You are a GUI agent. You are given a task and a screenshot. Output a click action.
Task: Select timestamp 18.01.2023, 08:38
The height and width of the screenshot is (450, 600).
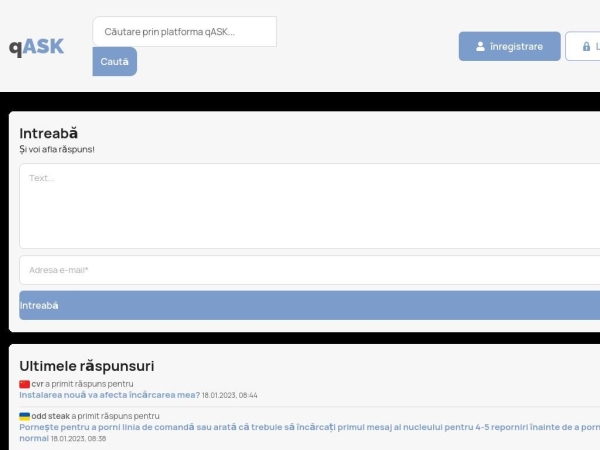tap(78, 439)
